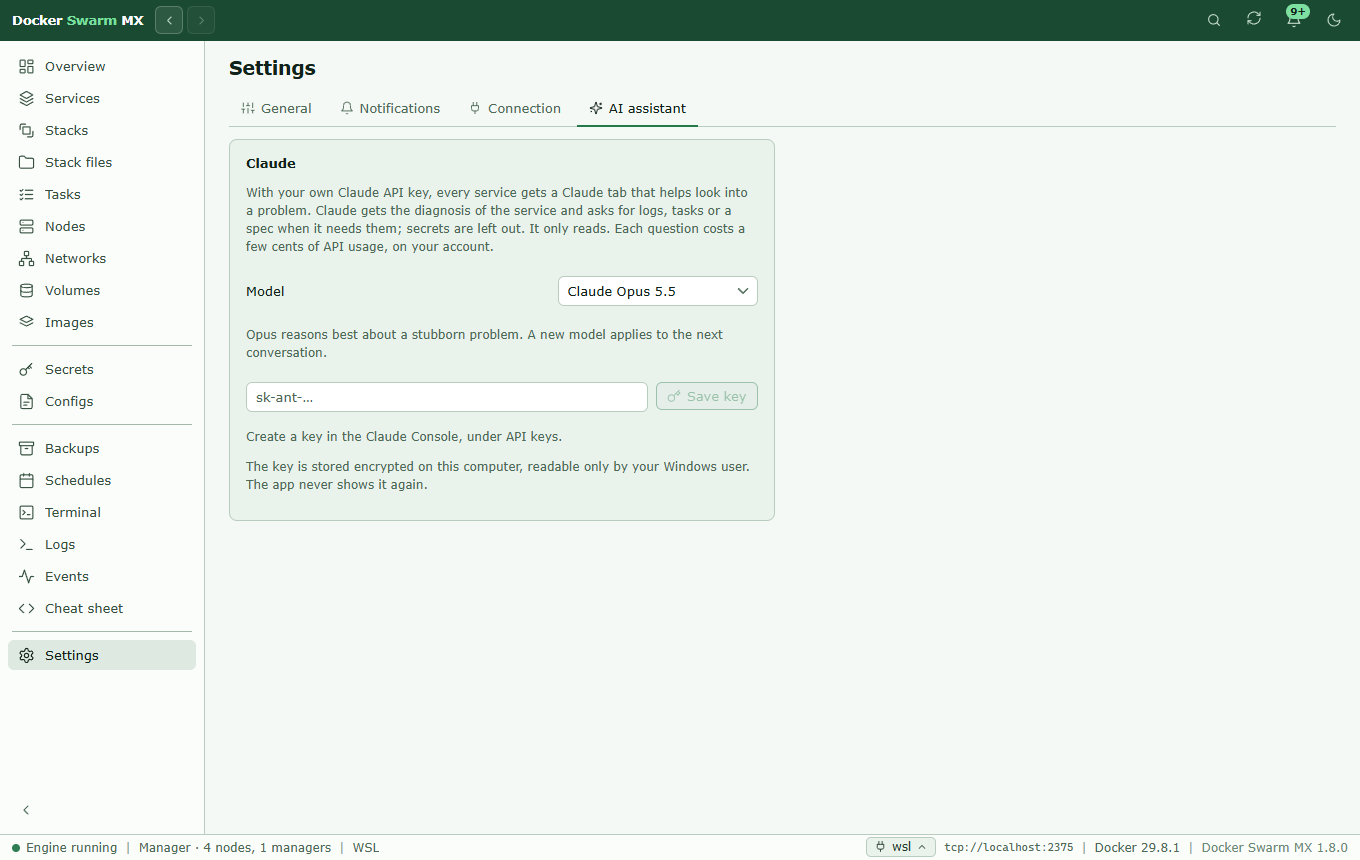Click the Docker Swarm MX title logo

[x=78, y=20]
